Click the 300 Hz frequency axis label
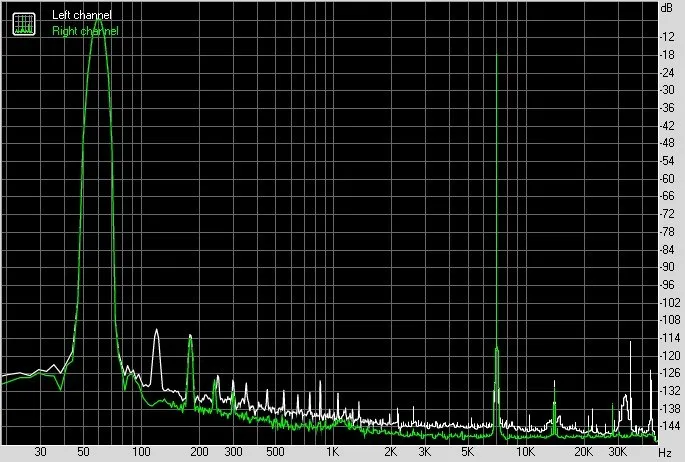685x462 pixels. click(x=233, y=452)
